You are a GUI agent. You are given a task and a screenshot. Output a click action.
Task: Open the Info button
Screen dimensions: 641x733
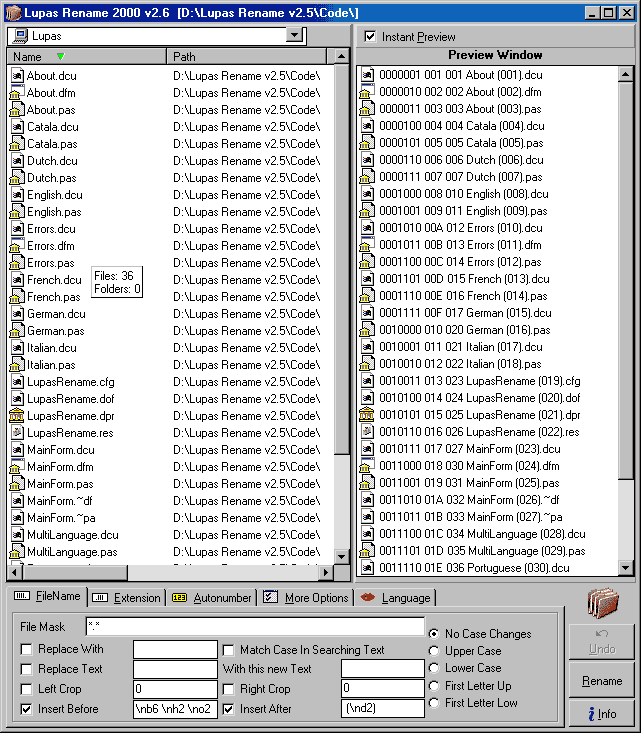click(601, 714)
